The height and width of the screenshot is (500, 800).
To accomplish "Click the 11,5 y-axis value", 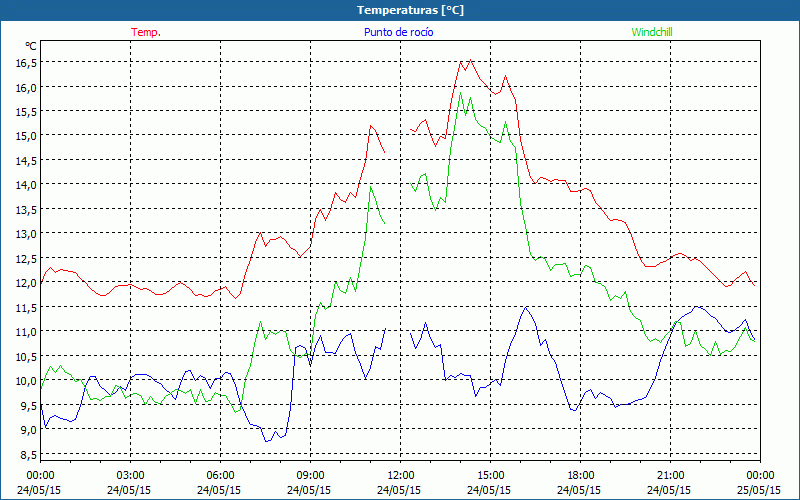I will pos(27,307).
